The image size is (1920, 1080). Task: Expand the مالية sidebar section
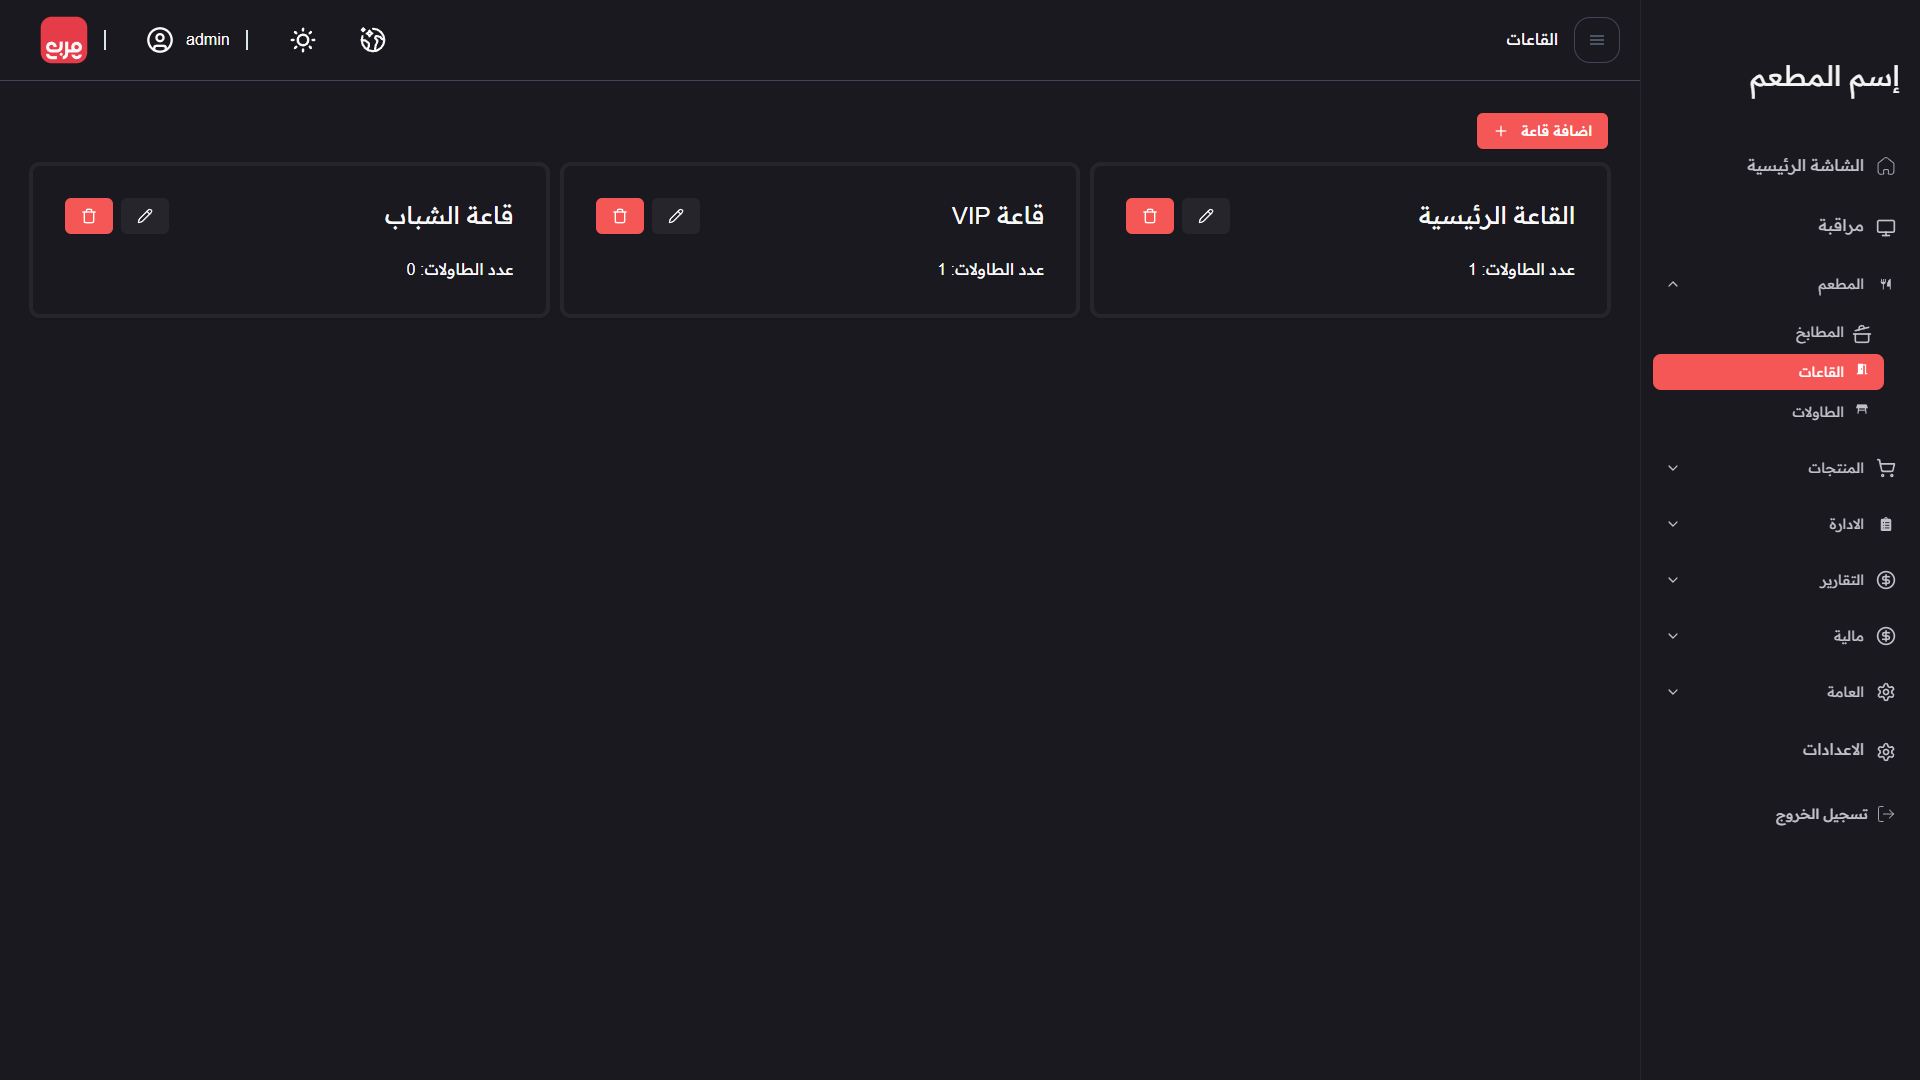click(1673, 636)
